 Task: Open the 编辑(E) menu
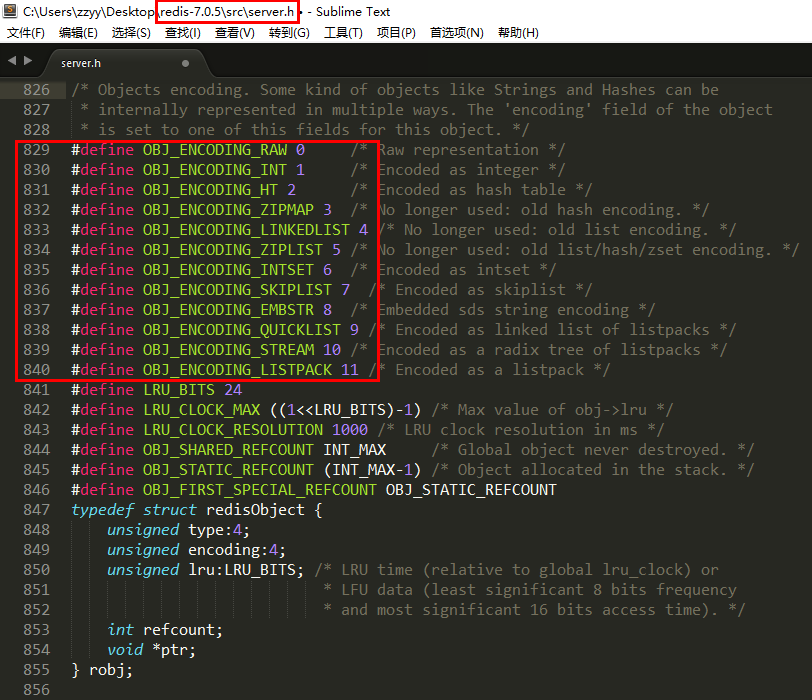[78, 33]
